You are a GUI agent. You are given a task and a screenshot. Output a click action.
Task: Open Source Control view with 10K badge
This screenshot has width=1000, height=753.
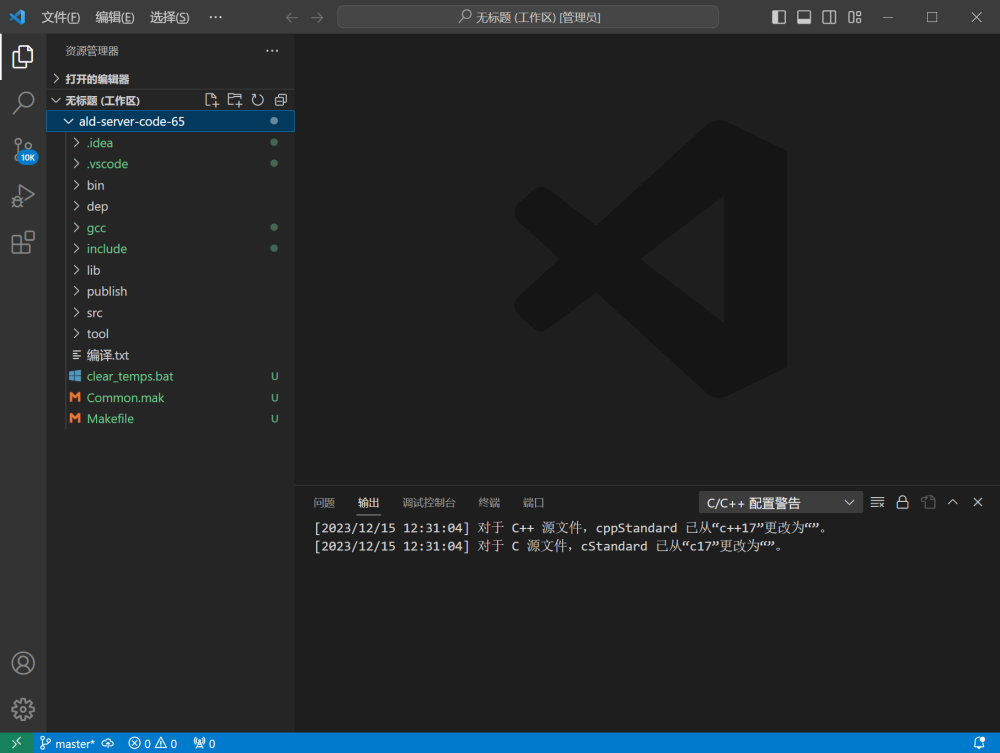pyautogui.click(x=23, y=150)
